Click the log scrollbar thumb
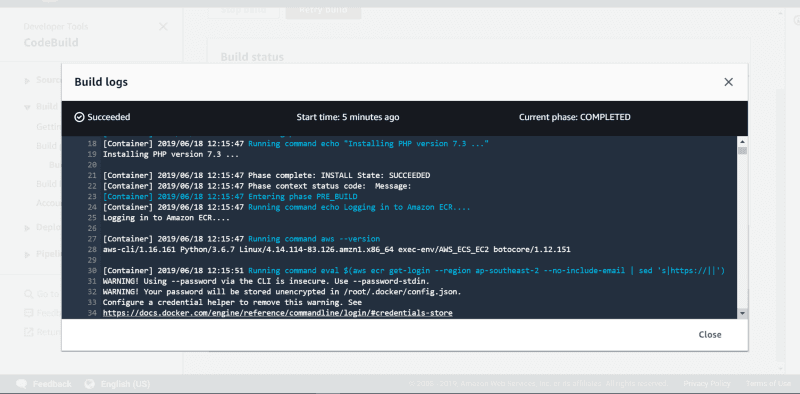Viewport: 800px width, 394px height. pyautogui.click(x=742, y=151)
